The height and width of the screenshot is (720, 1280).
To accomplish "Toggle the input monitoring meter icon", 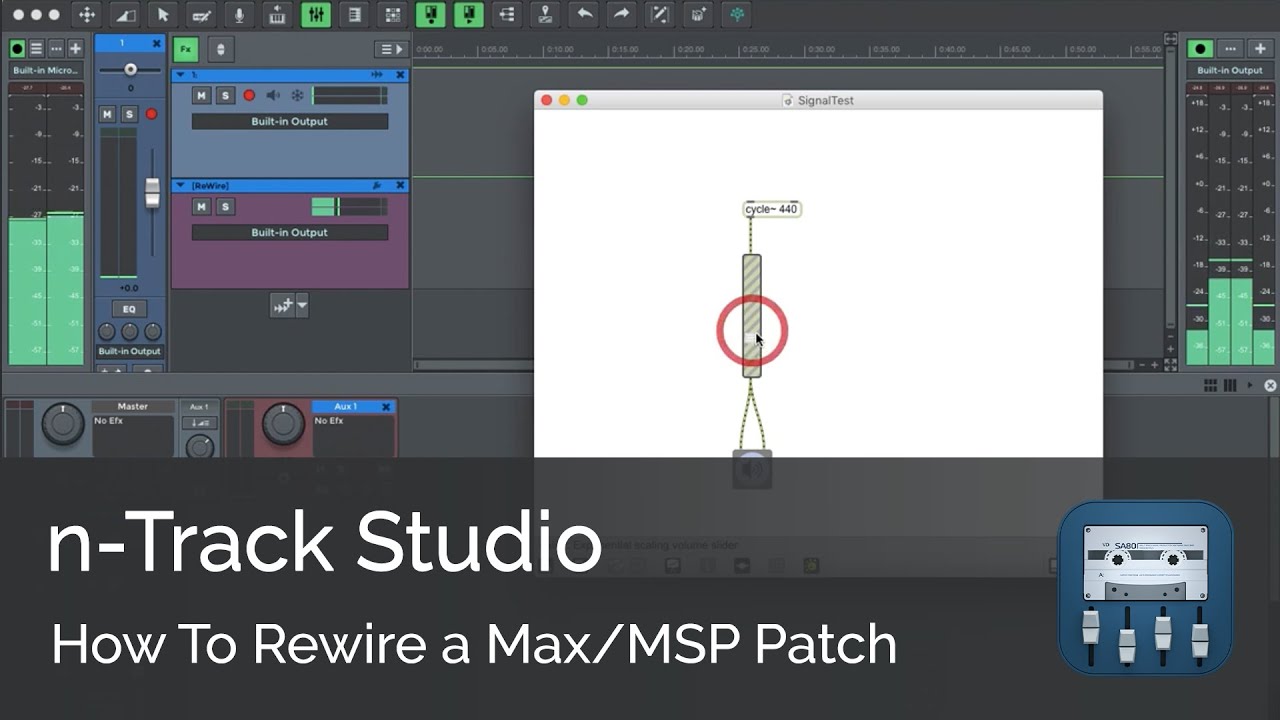I will coord(430,15).
